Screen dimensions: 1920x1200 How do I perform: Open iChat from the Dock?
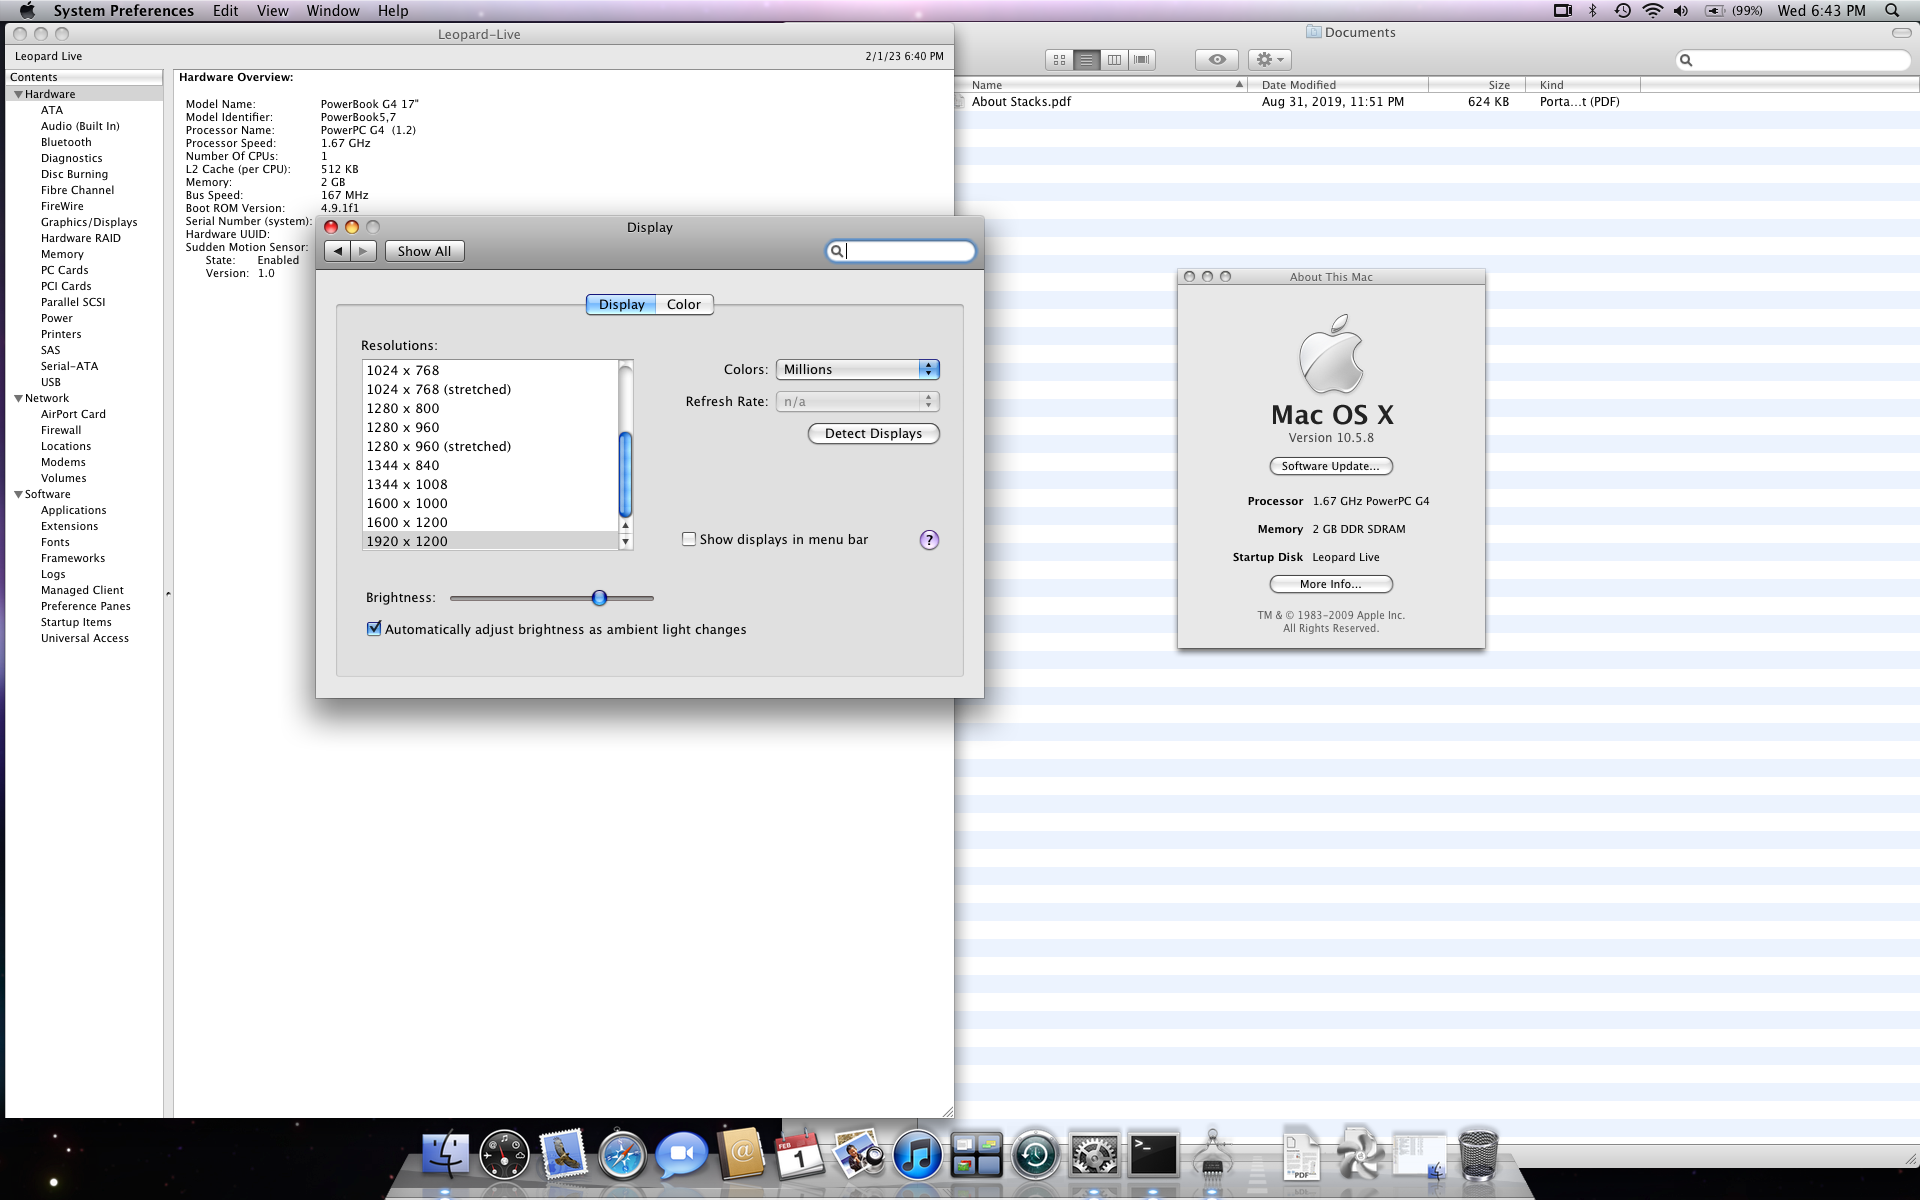(x=682, y=1155)
